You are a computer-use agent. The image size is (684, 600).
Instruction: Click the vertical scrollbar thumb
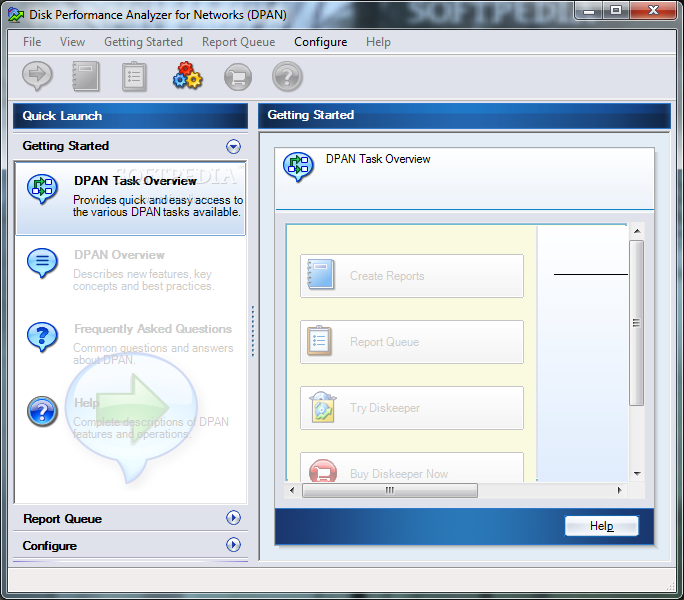click(637, 323)
